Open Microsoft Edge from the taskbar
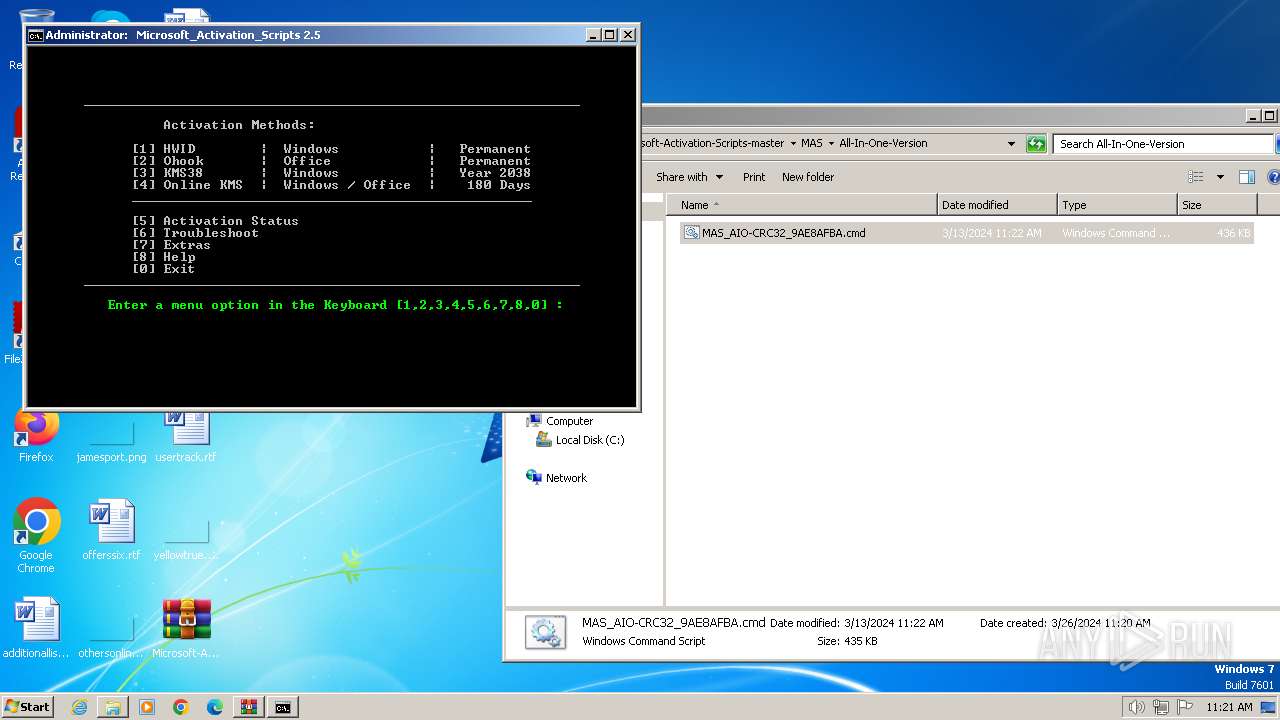1280x720 pixels. point(215,707)
